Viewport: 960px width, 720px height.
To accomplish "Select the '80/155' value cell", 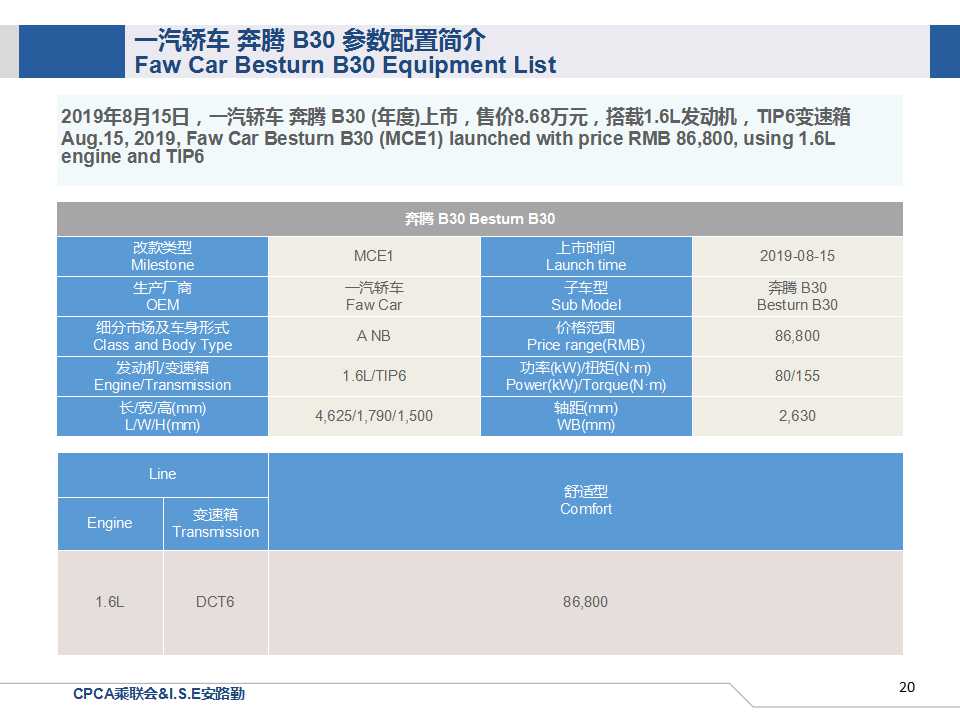I will click(x=797, y=376).
